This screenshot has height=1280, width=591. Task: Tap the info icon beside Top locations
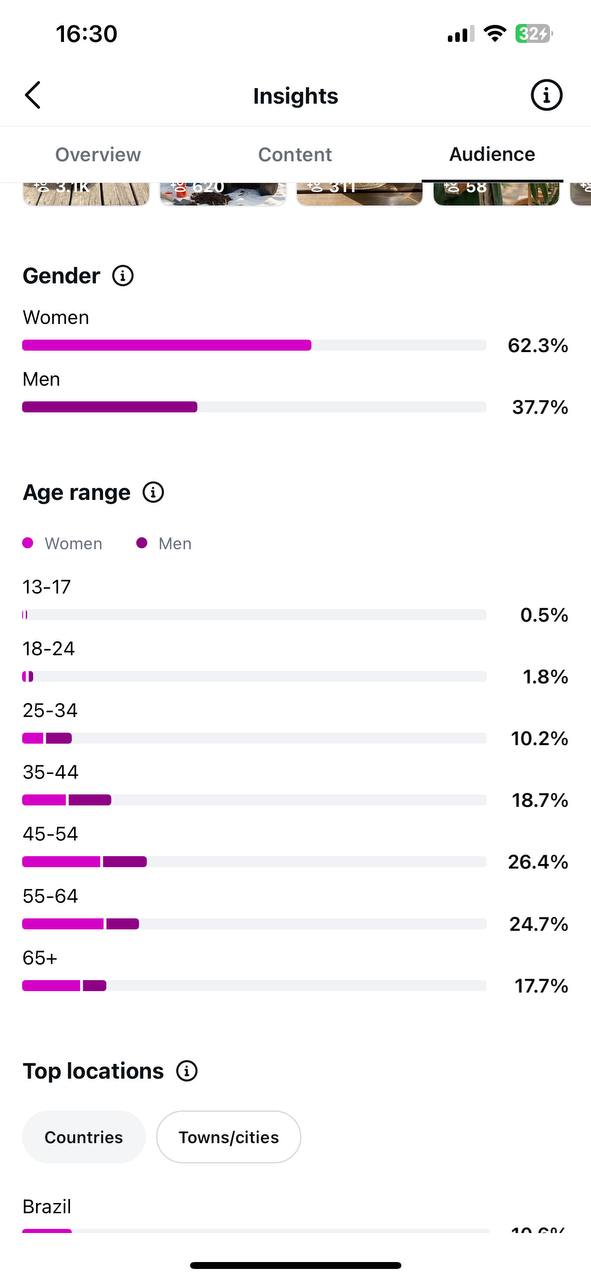(187, 1071)
